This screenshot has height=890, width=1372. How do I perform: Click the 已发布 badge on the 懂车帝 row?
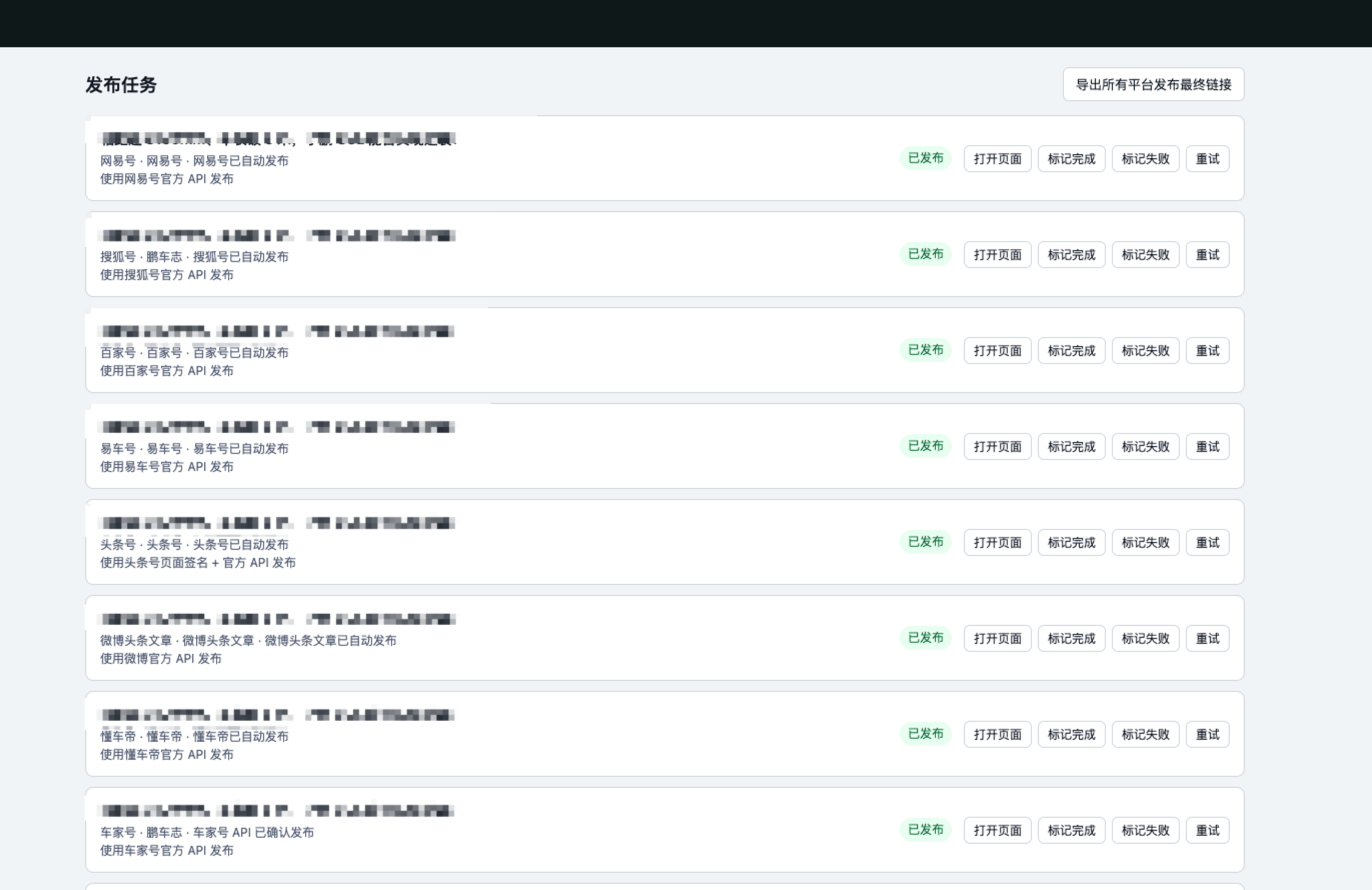(925, 734)
